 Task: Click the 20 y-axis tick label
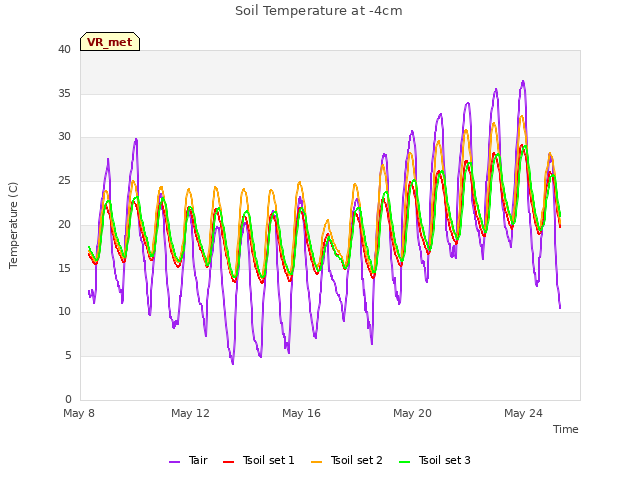click(x=64, y=224)
